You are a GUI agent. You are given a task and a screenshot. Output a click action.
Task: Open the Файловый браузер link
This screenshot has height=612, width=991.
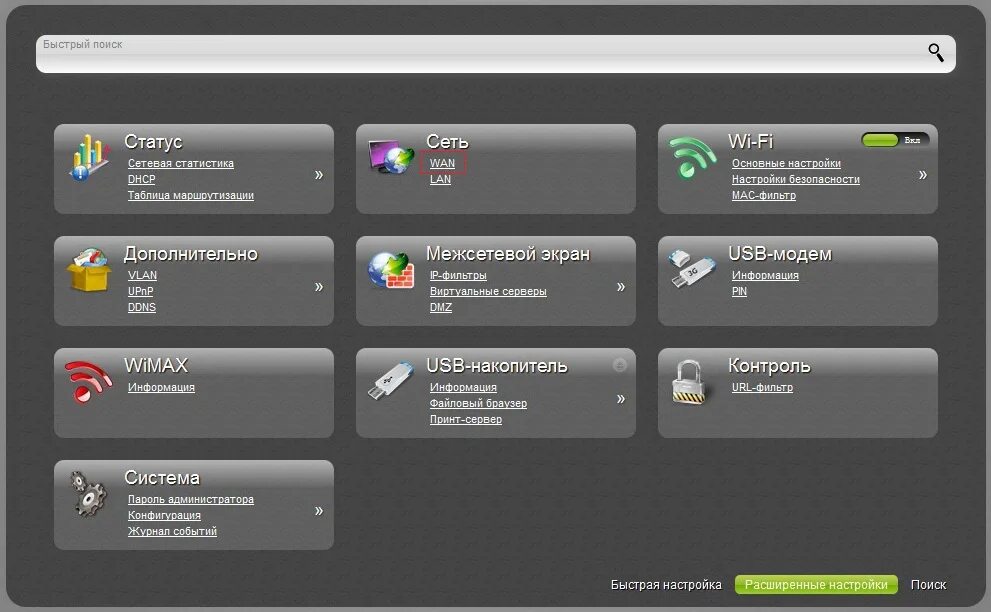point(478,403)
